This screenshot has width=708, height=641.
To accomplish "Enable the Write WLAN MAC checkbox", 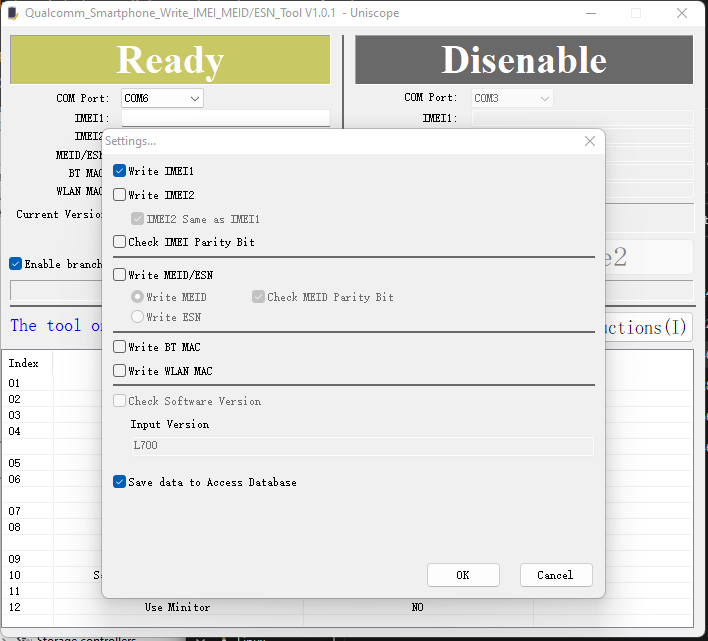I will tap(119, 371).
